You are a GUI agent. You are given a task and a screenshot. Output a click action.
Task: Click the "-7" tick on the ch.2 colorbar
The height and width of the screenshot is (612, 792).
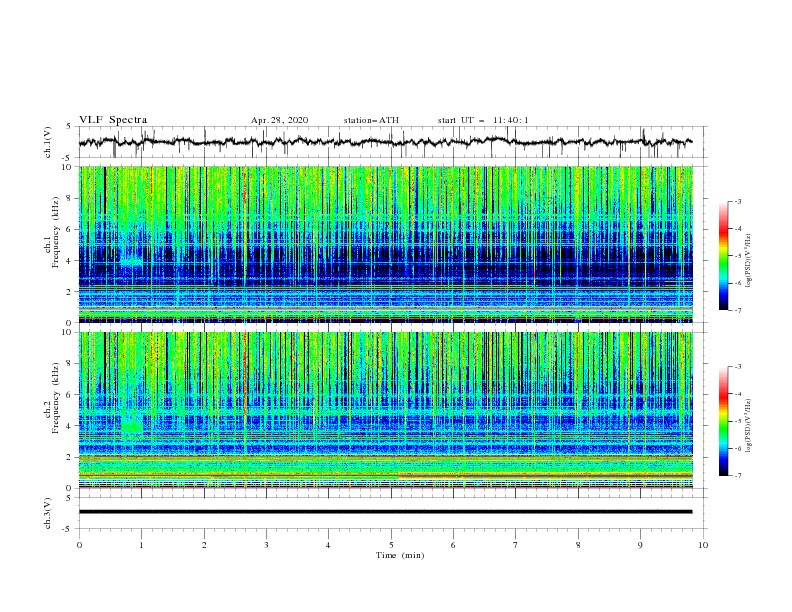click(x=738, y=476)
